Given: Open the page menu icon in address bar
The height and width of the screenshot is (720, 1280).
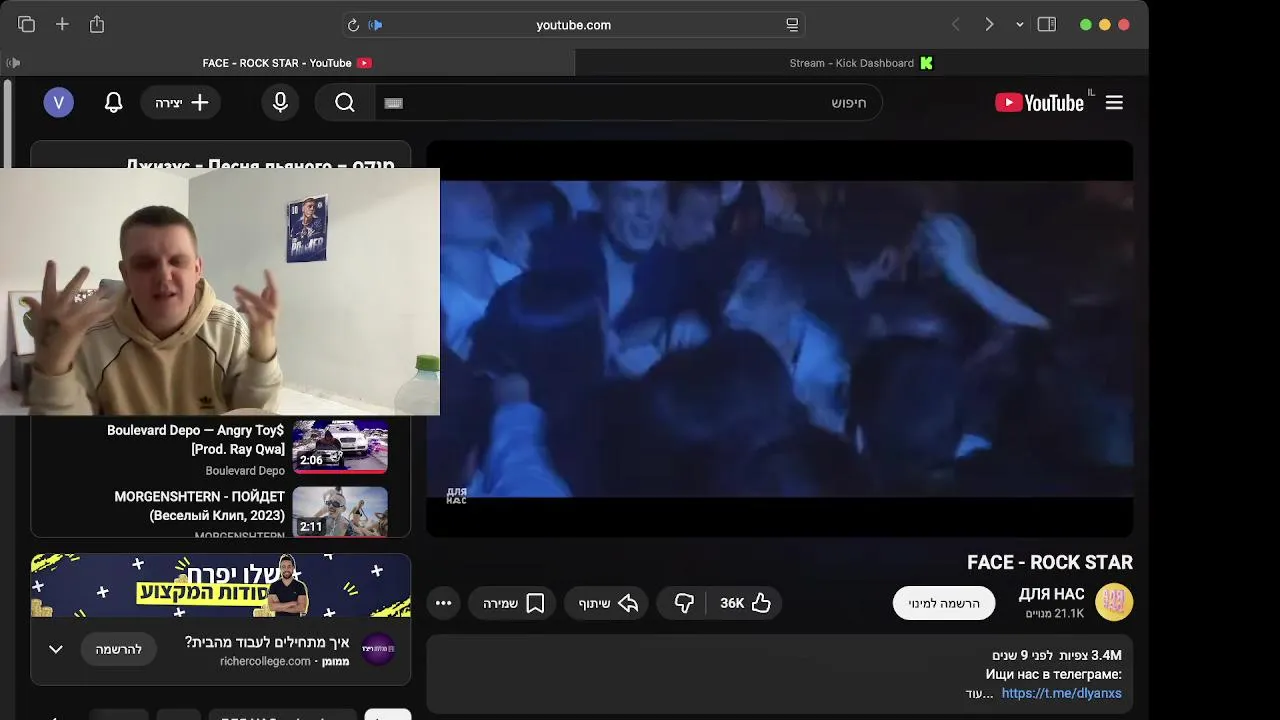Looking at the screenshot, I should point(792,25).
